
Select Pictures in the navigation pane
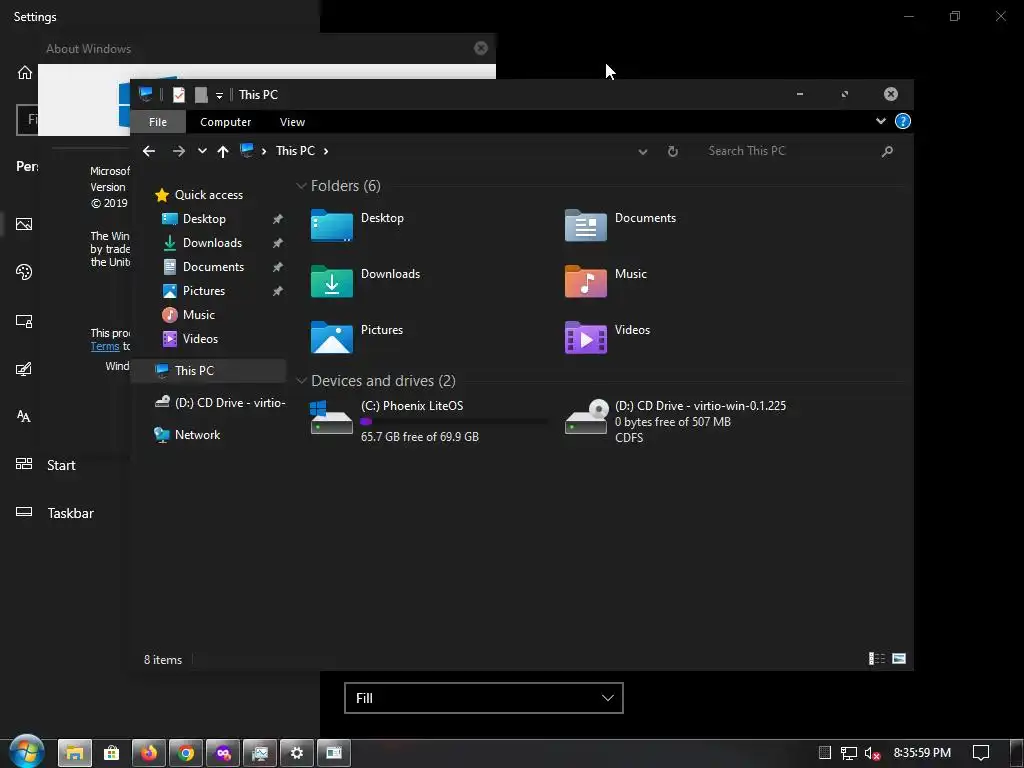tap(193, 291)
